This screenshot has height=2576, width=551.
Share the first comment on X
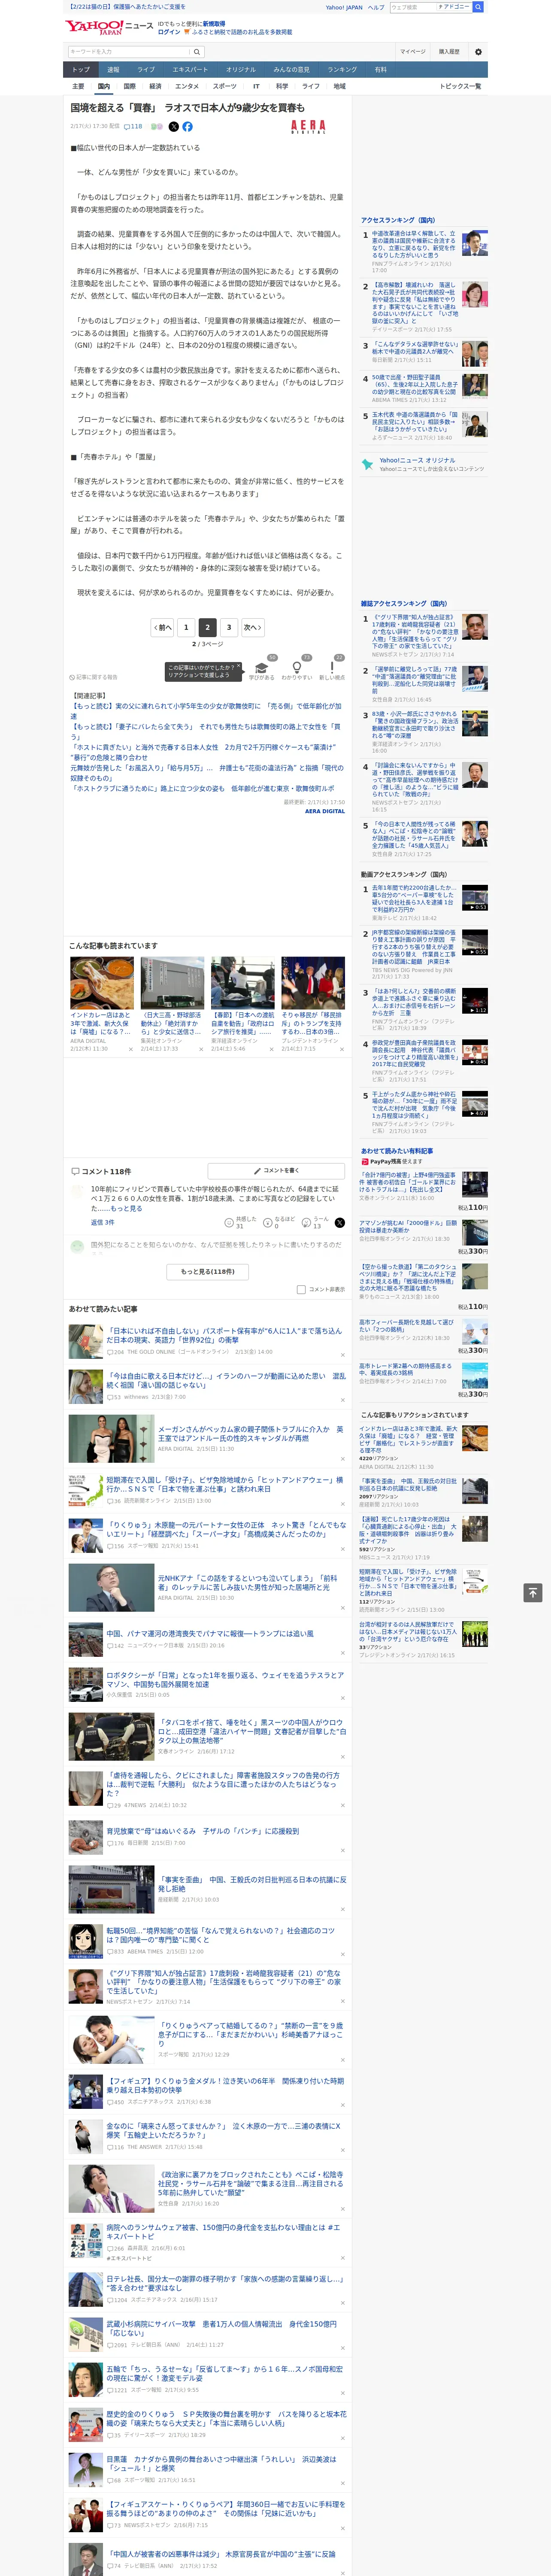pos(340,1223)
